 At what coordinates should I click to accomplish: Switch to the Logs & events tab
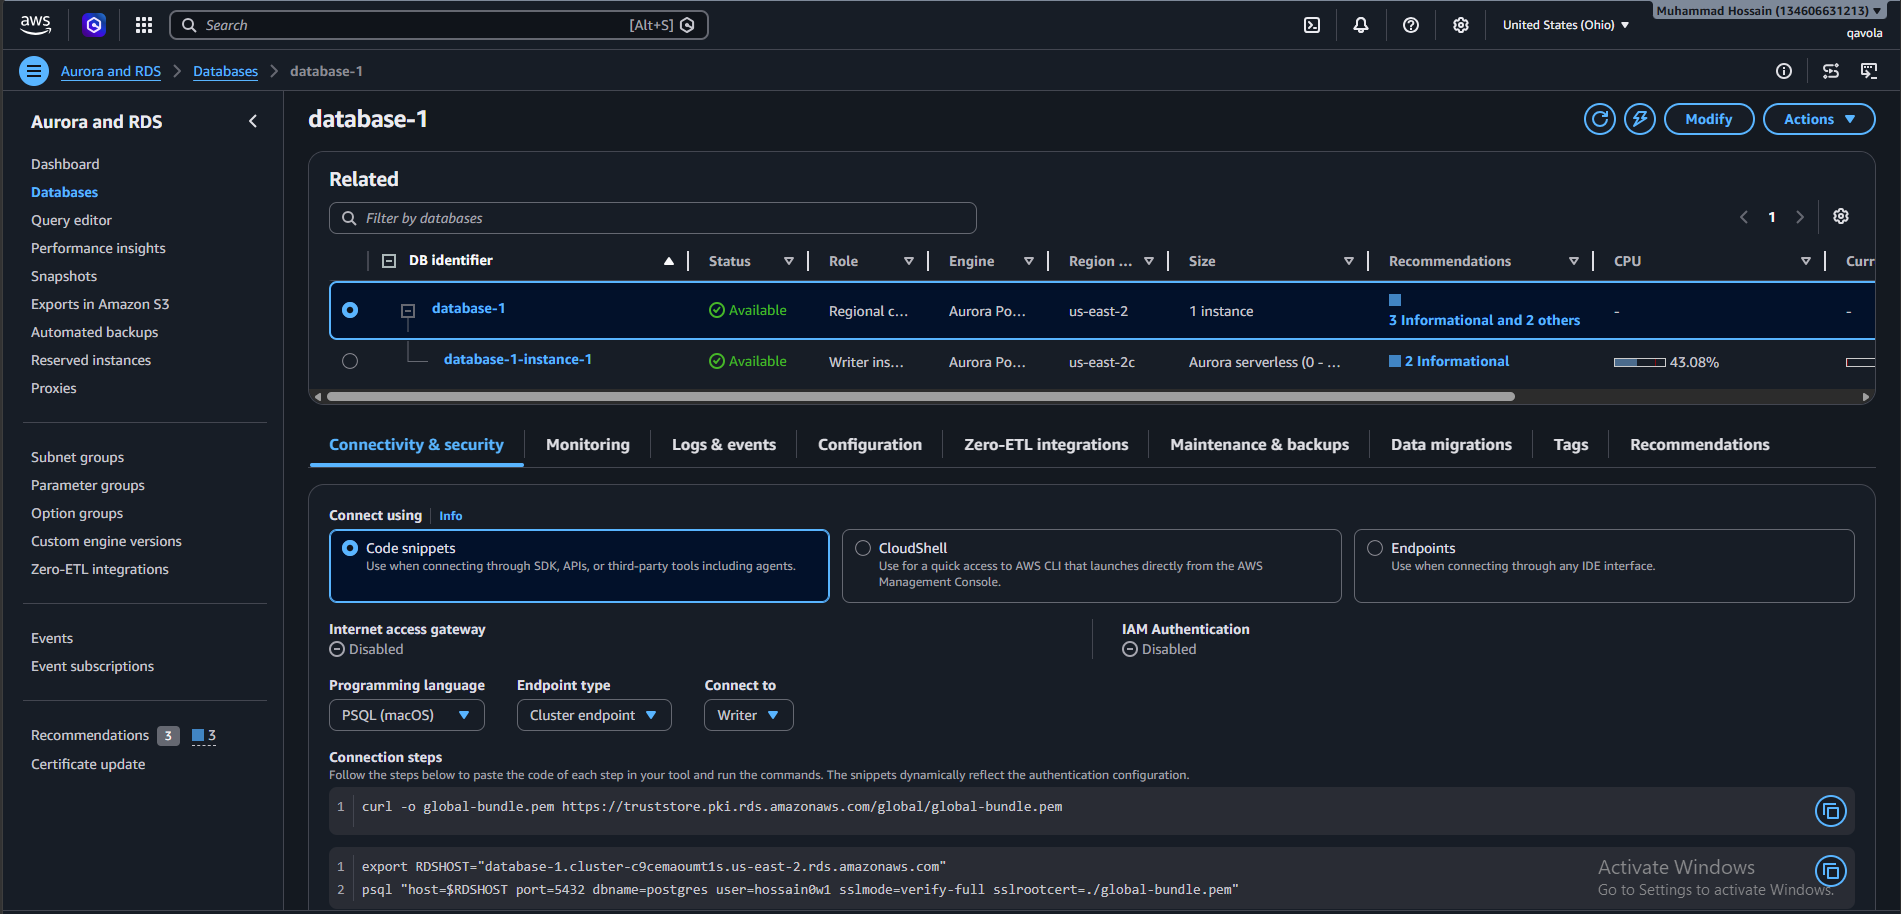pyautogui.click(x=724, y=445)
